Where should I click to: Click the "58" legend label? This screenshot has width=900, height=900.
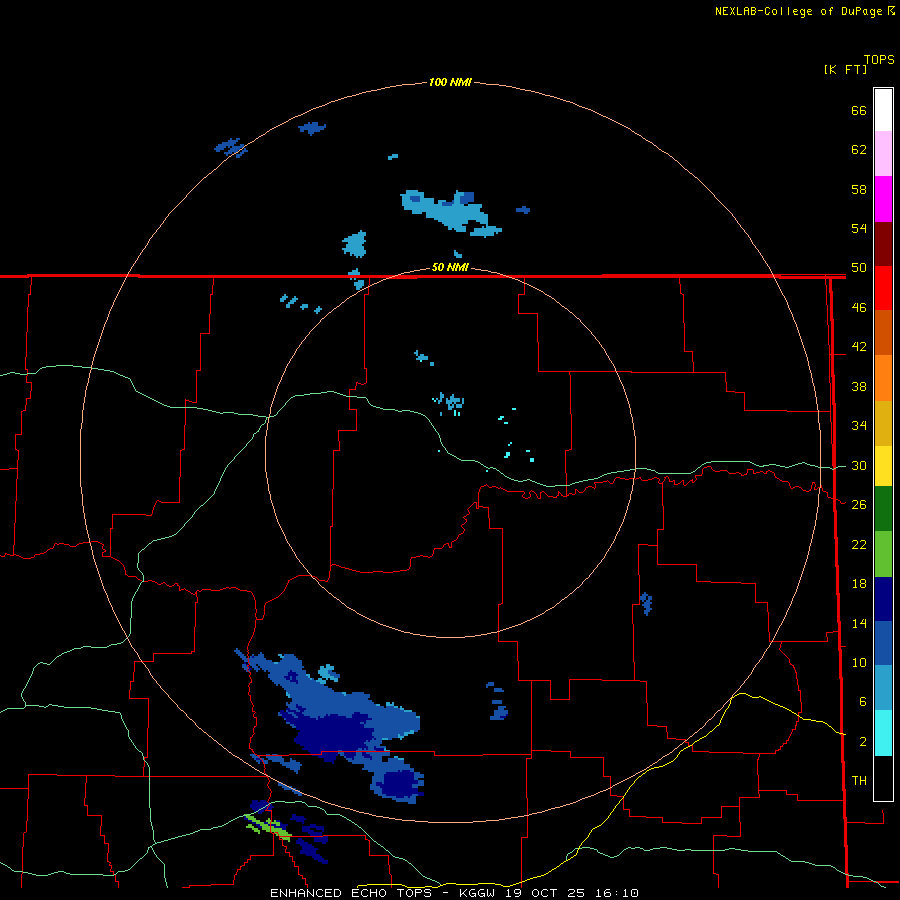pyautogui.click(x=859, y=189)
